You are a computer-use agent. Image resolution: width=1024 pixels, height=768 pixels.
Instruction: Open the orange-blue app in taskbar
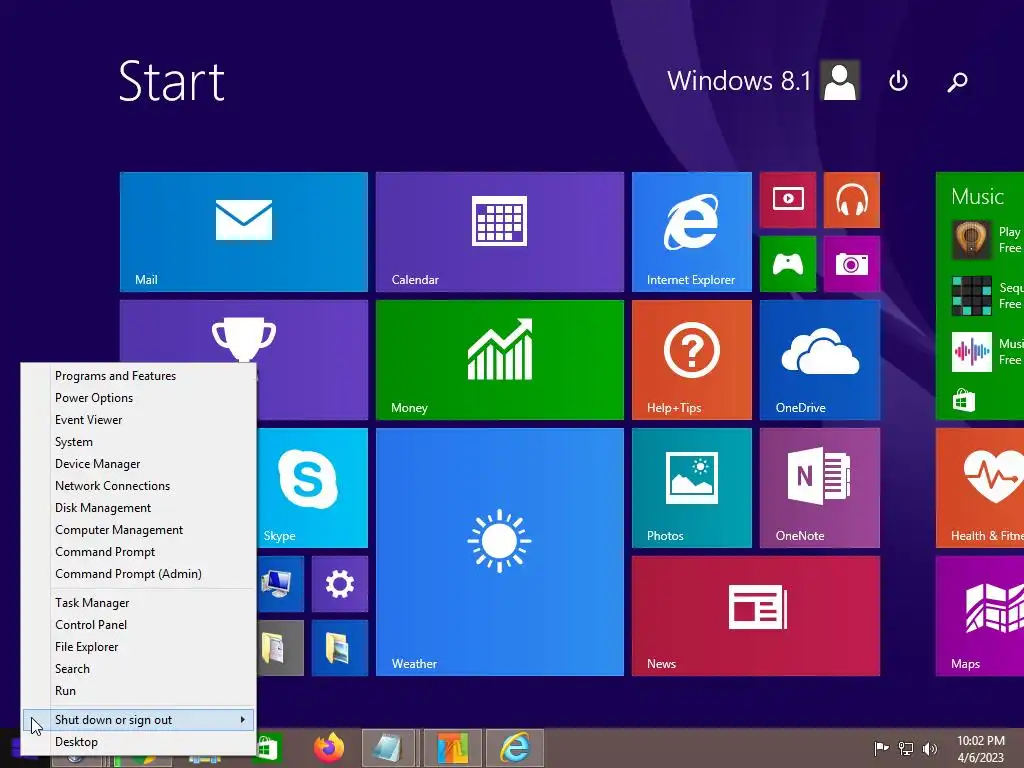click(453, 748)
